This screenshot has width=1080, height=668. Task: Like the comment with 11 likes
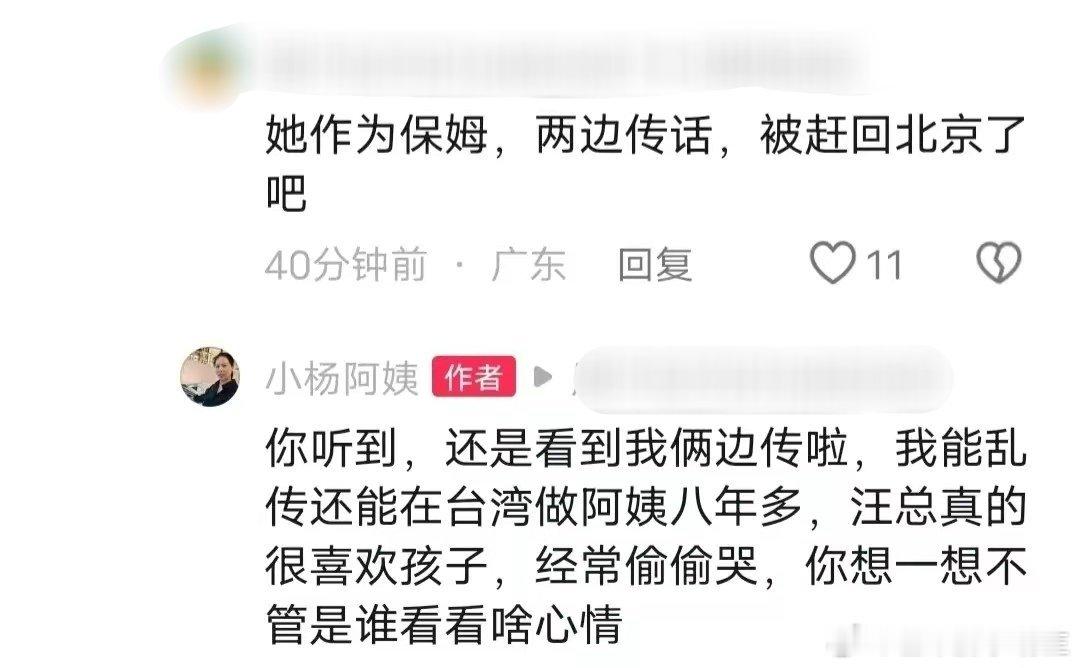click(x=833, y=264)
